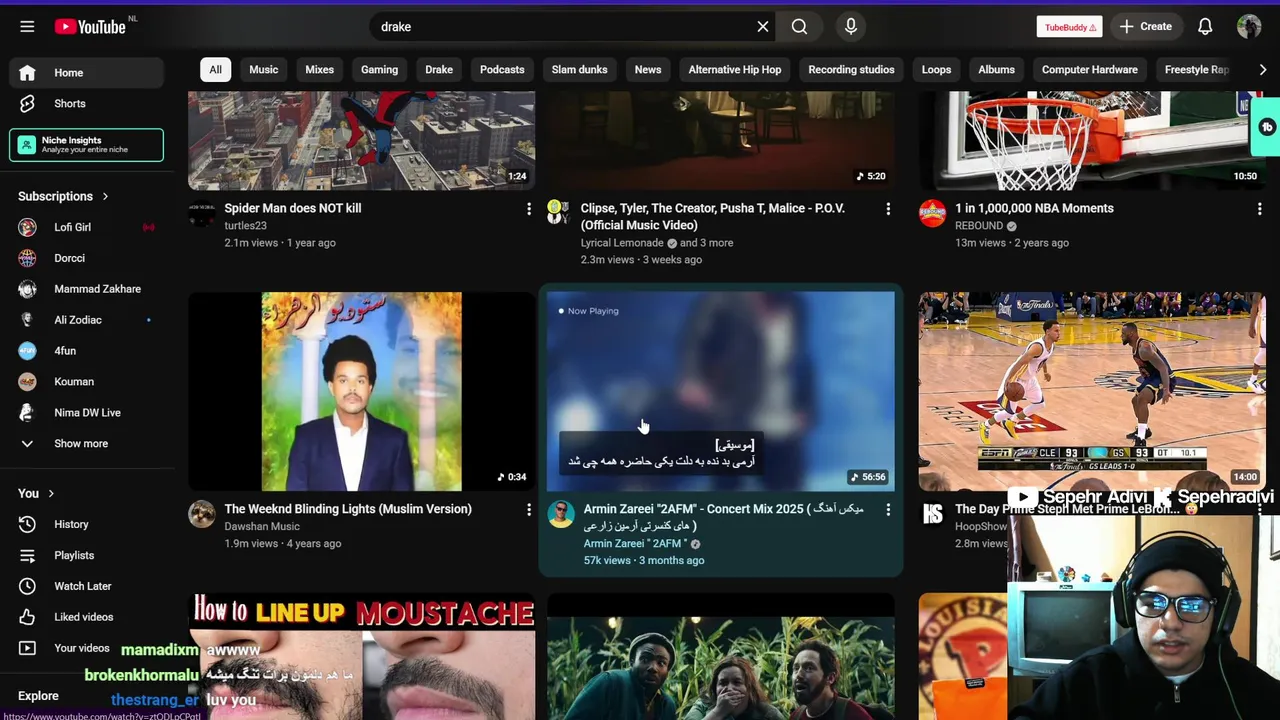Start voice search with microphone icon

pyautogui.click(x=851, y=27)
